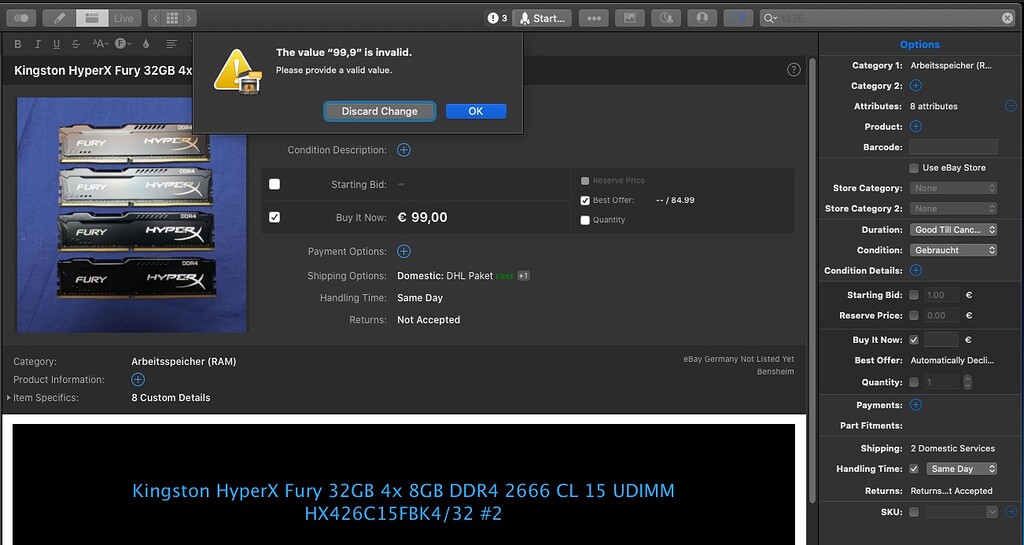Add a Condition Description with plus button

coord(404,150)
